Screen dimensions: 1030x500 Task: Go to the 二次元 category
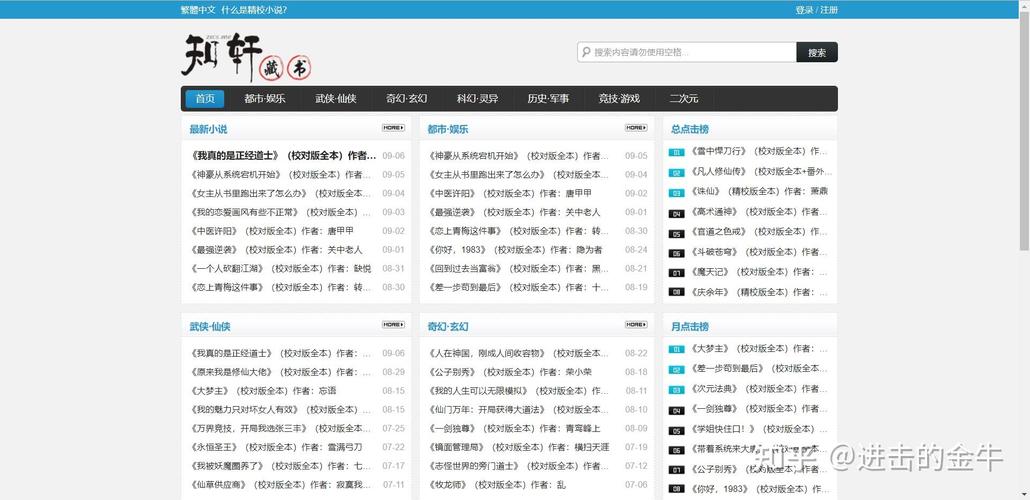[683, 99]
